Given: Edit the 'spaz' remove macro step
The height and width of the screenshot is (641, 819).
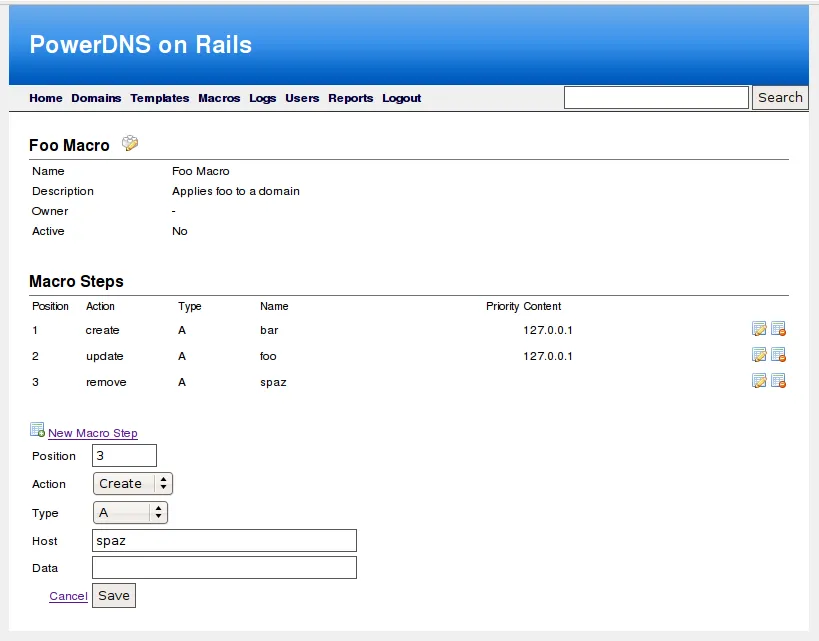Looking at the screenshot, I should tap(759, 381).
